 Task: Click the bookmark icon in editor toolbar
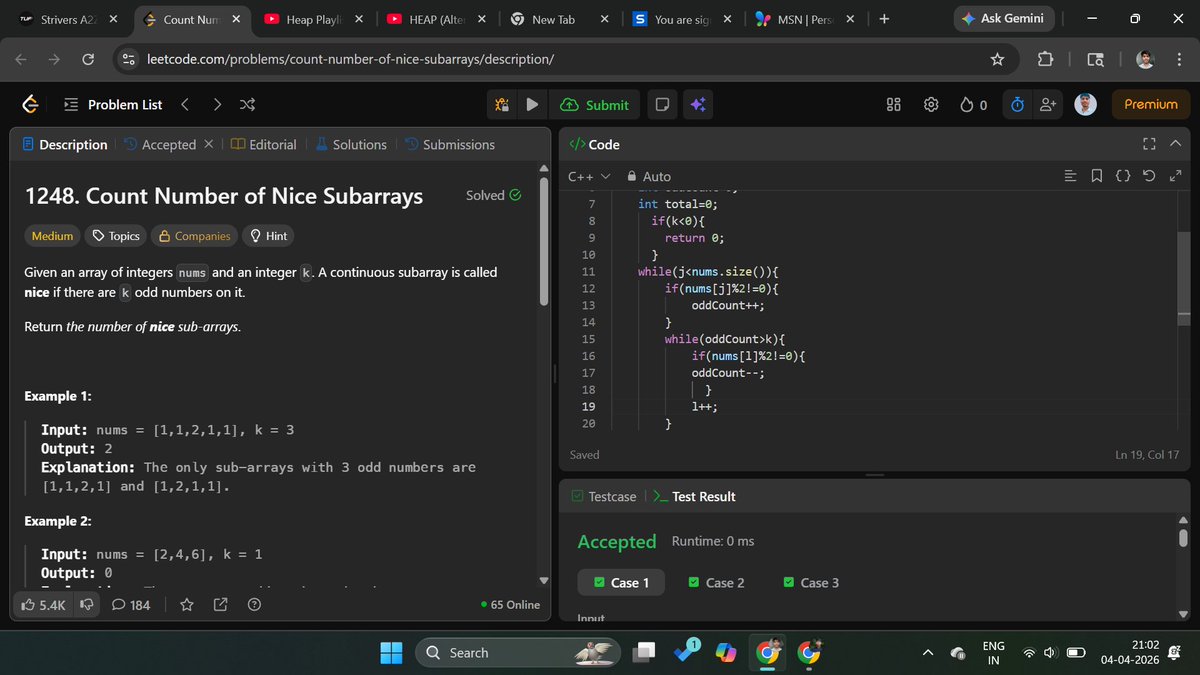click(1097, 176)
